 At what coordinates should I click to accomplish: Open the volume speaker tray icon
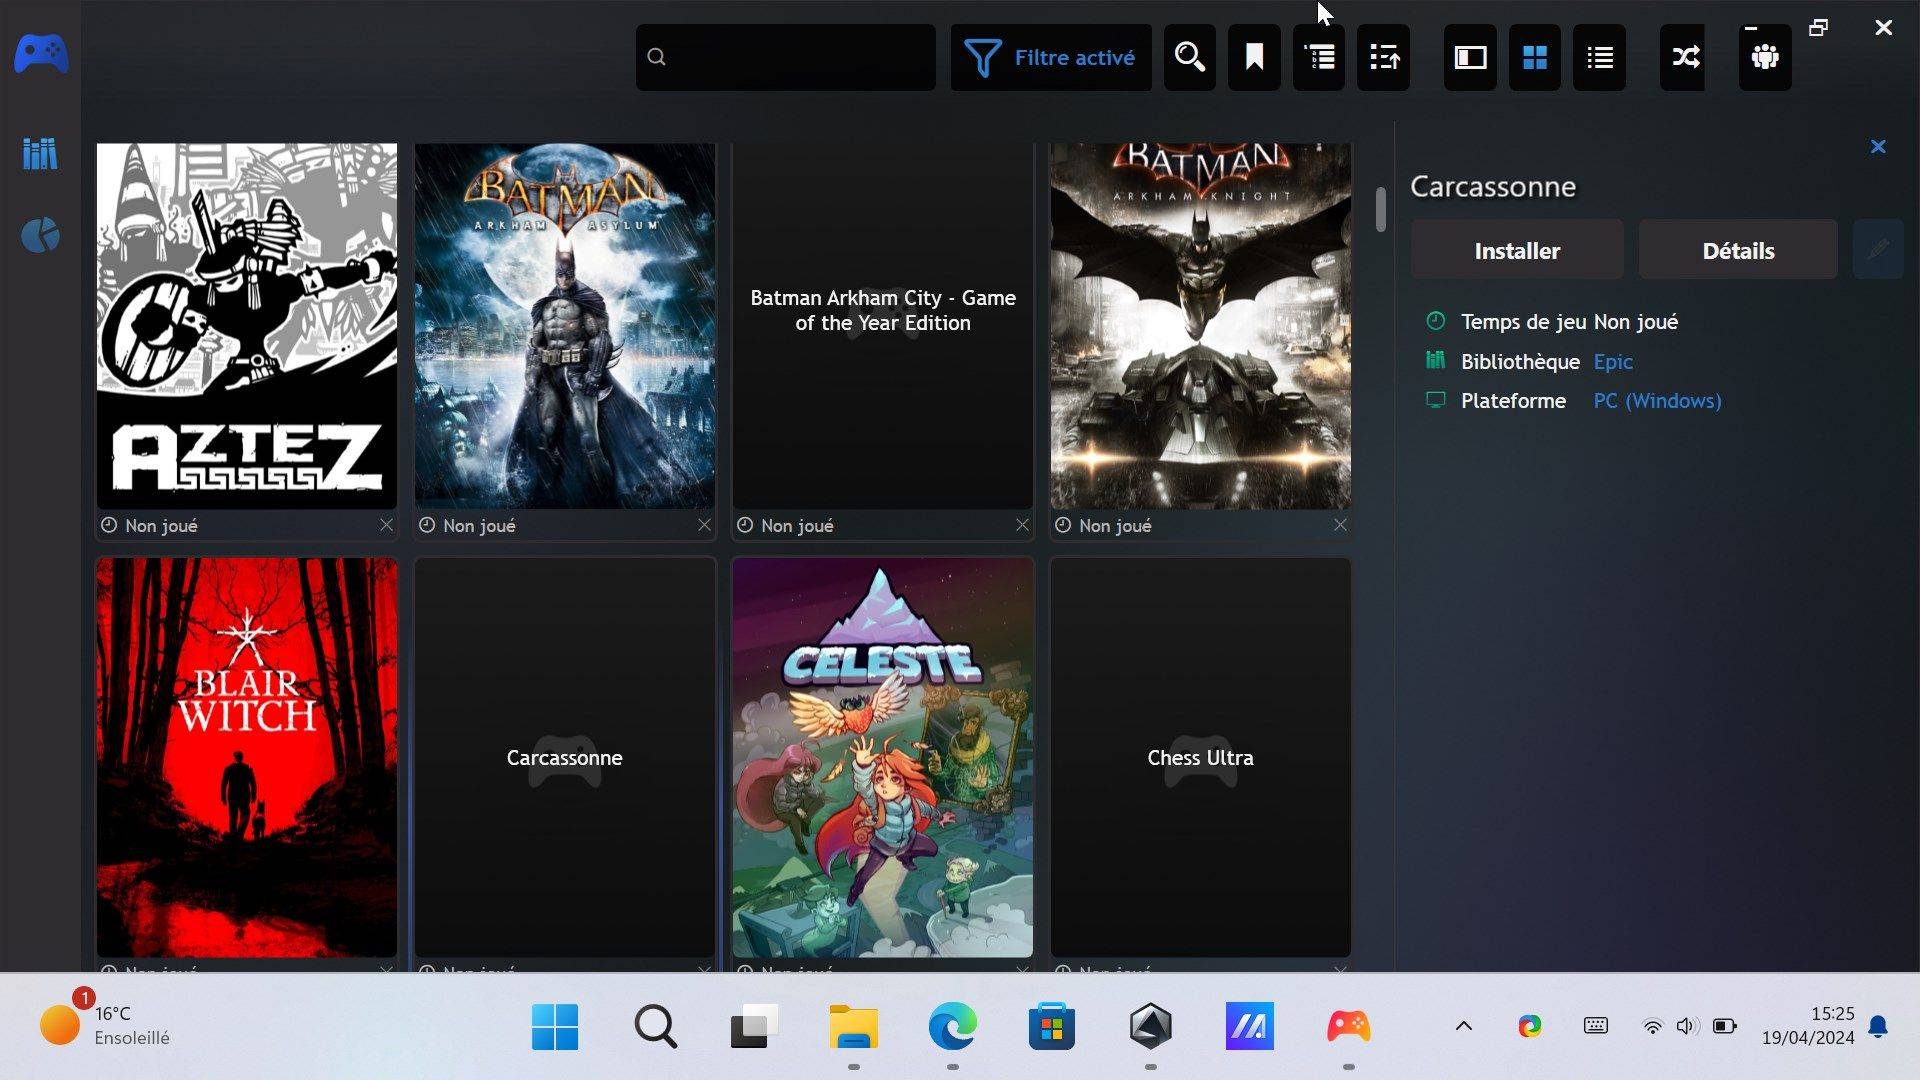[x=1687, y=1026]
